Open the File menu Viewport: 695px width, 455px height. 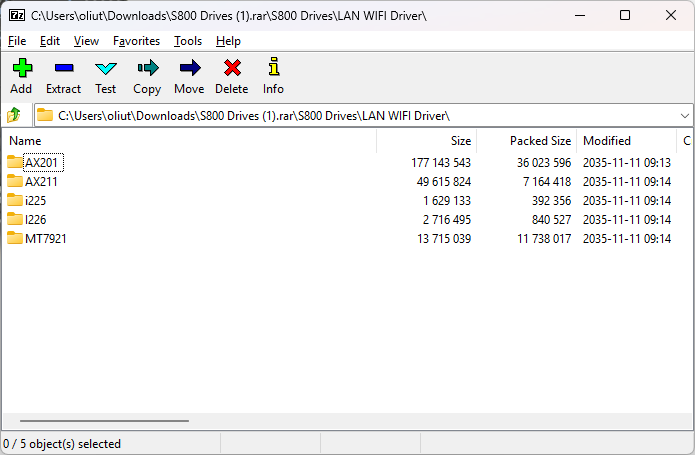[x=17, y=41]
